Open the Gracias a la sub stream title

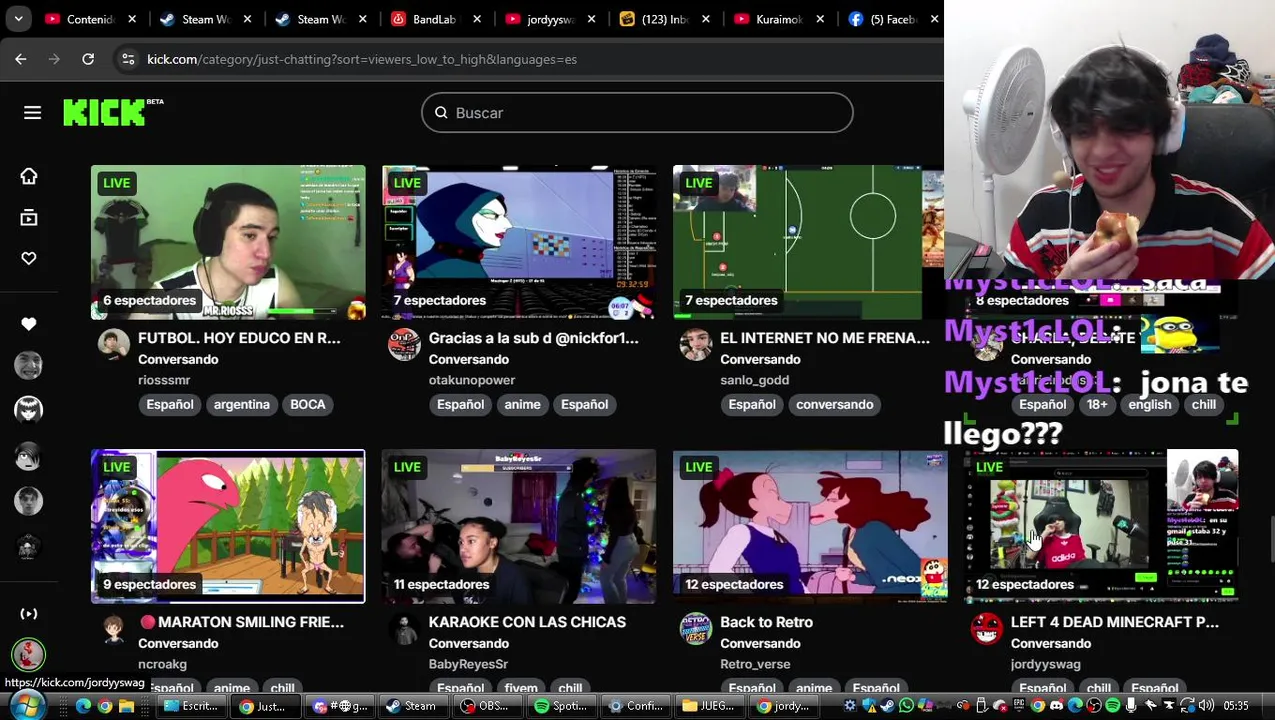533,338
